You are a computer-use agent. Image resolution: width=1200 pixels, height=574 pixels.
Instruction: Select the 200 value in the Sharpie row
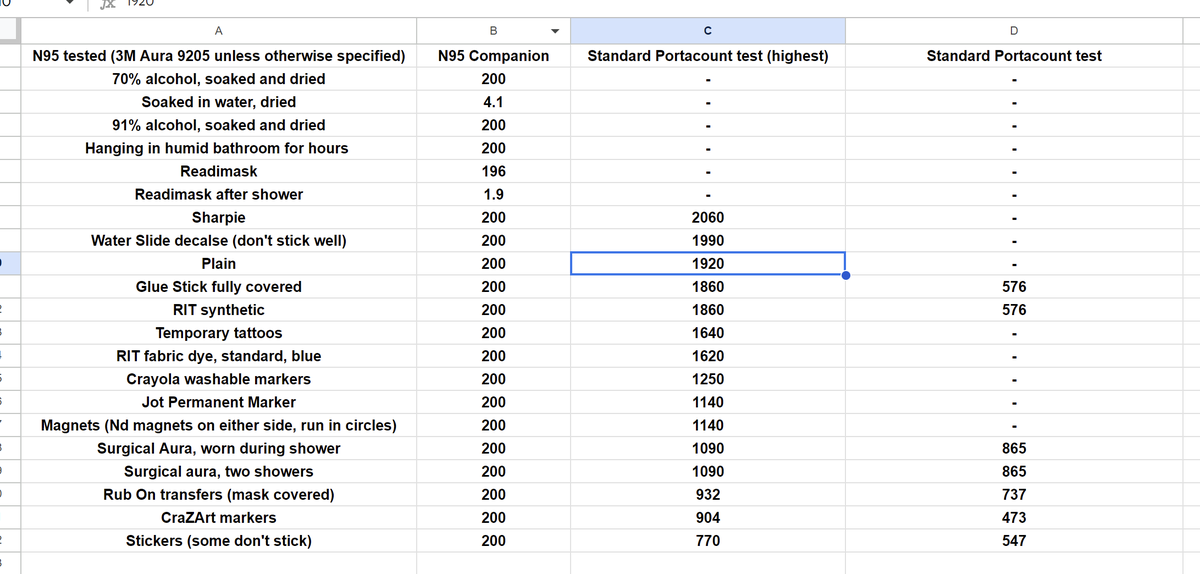(x=494, y=217)
